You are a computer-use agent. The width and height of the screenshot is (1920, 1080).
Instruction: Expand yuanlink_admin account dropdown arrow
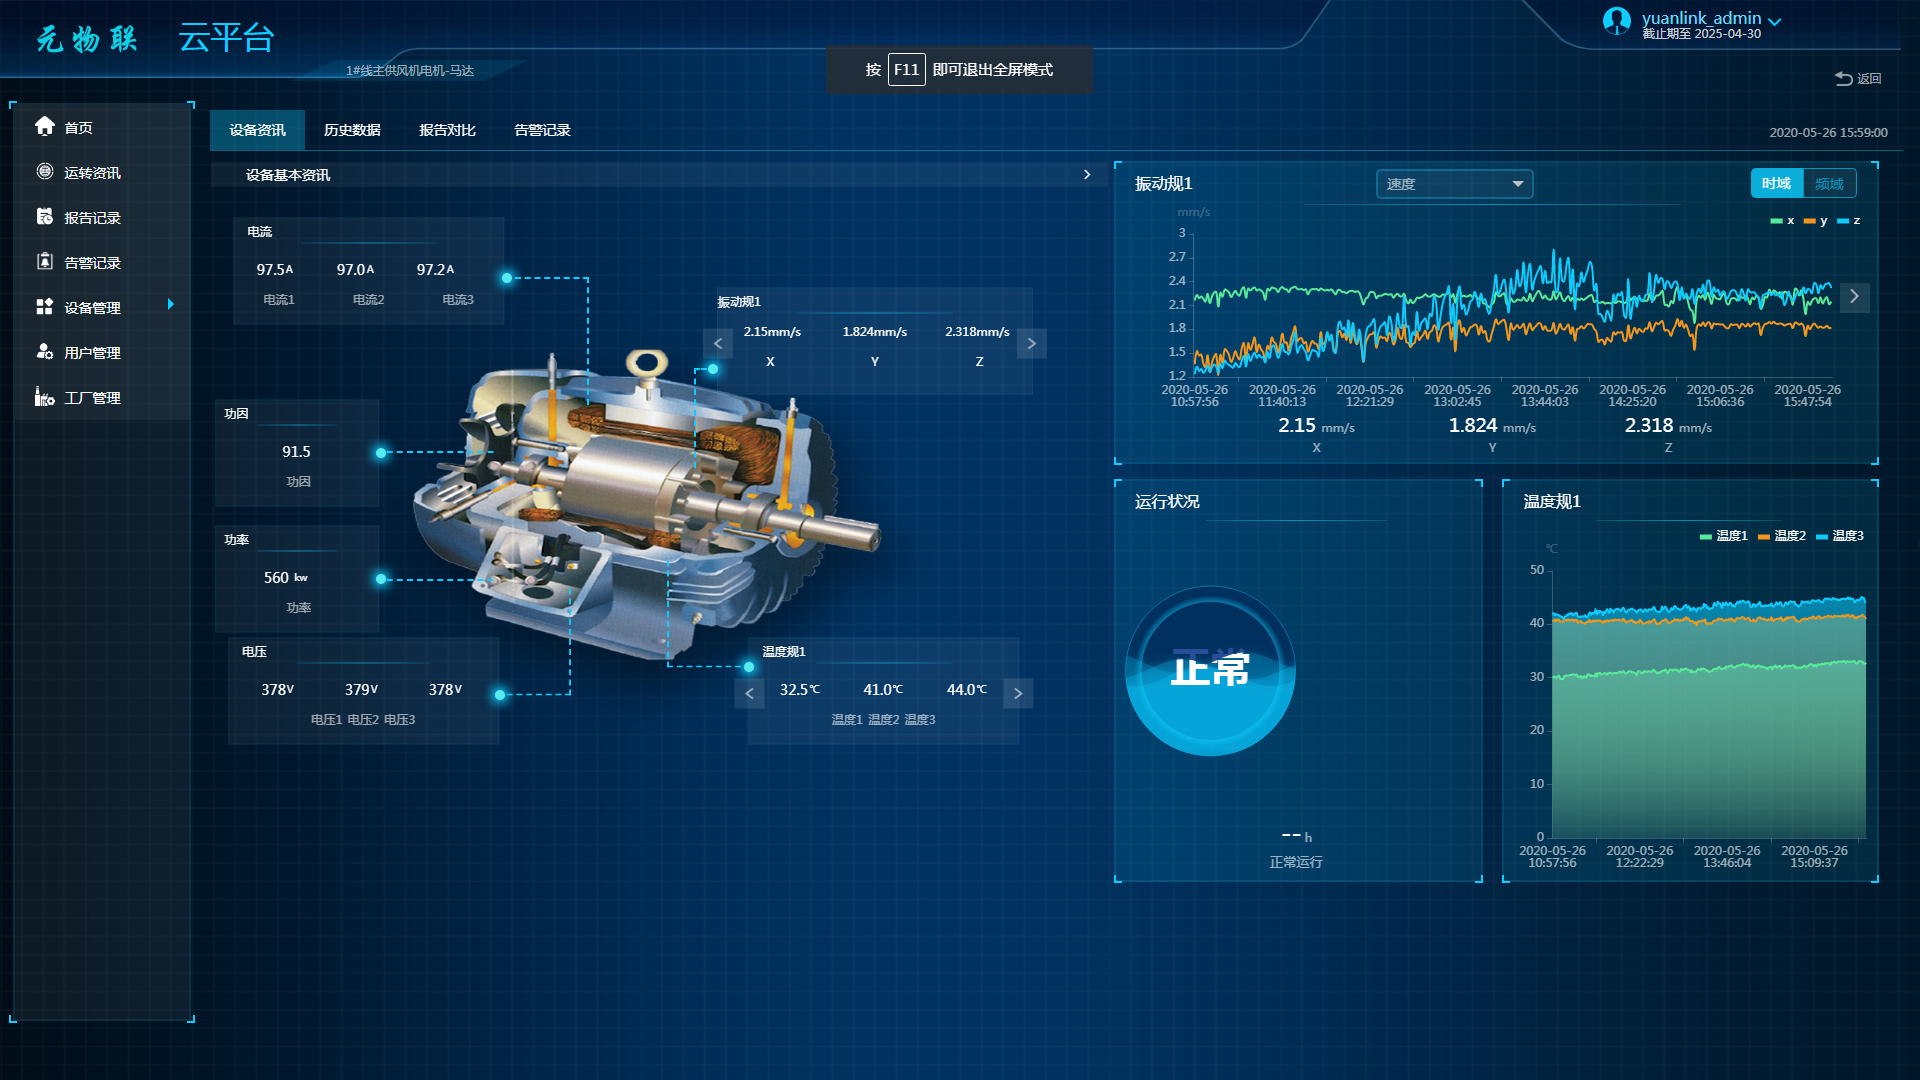tap(1775, 21)
